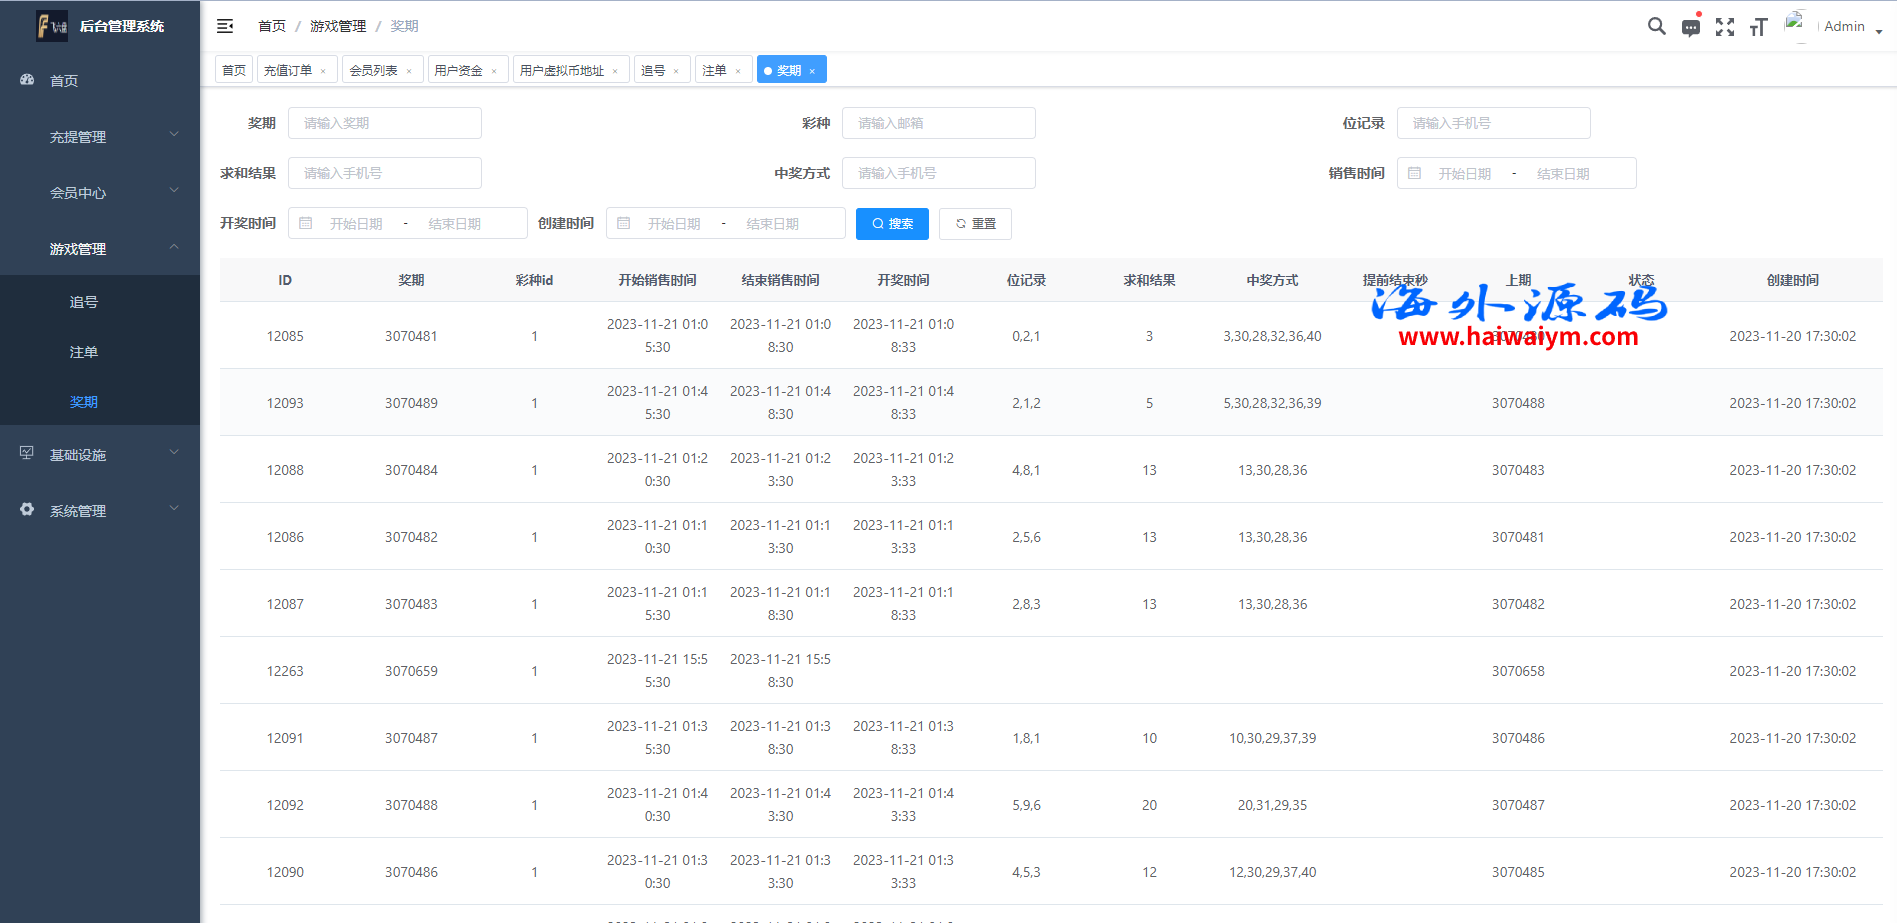Click the calendar icon in 开奖时间 field
The height and width of the screenshot is (923, 1897).
pos(306,223)
